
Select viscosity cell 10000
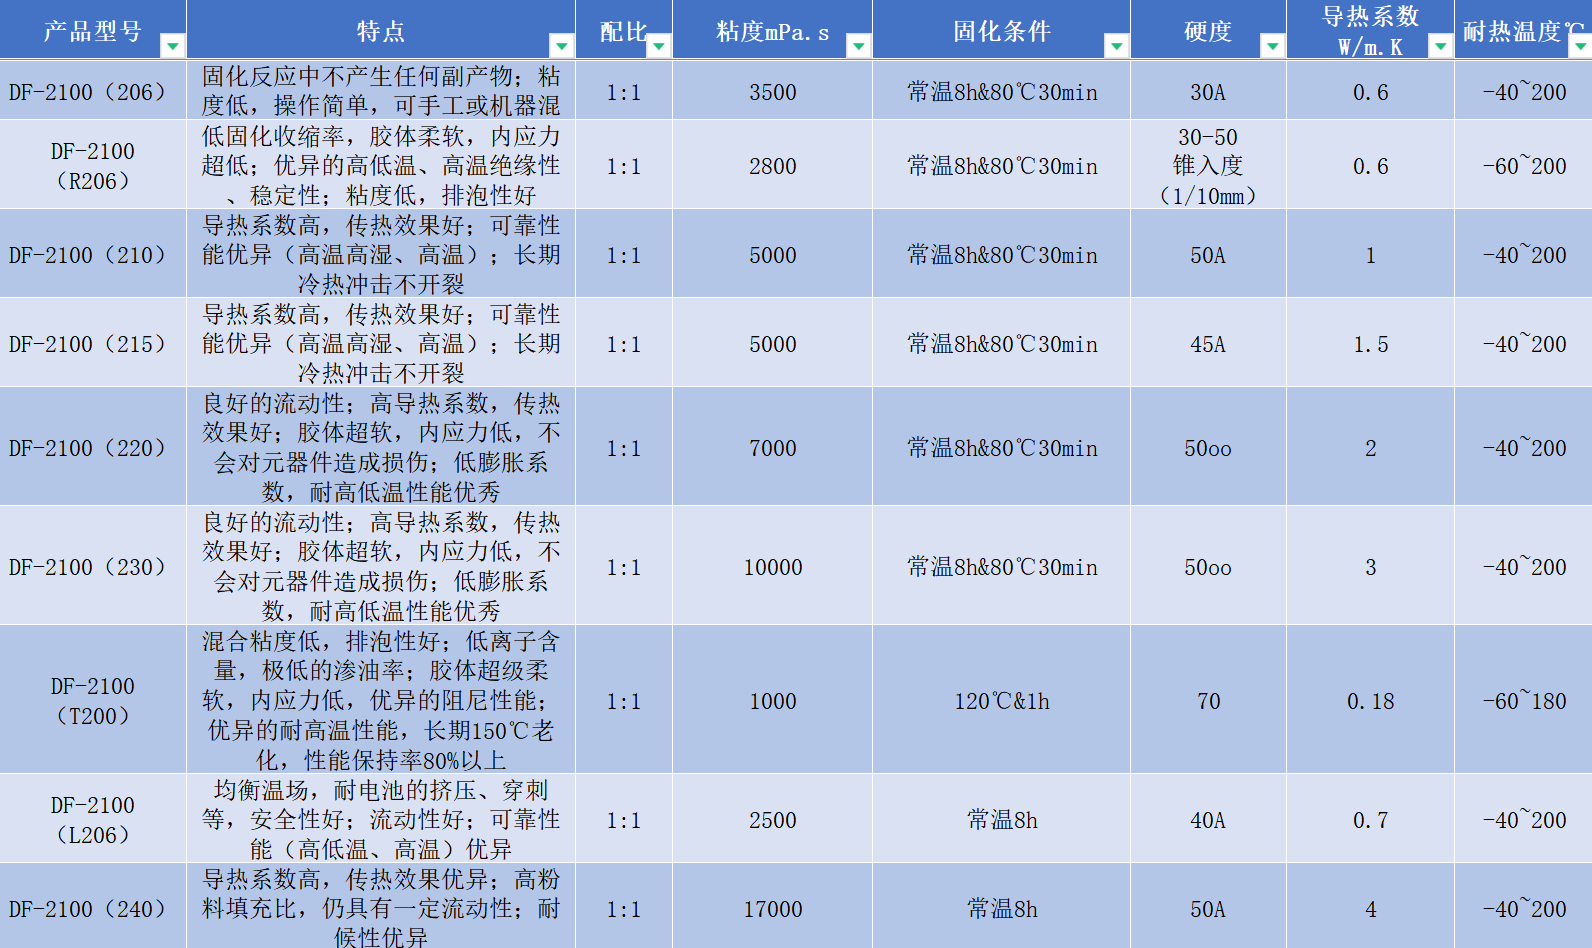[x=773, y=566]
